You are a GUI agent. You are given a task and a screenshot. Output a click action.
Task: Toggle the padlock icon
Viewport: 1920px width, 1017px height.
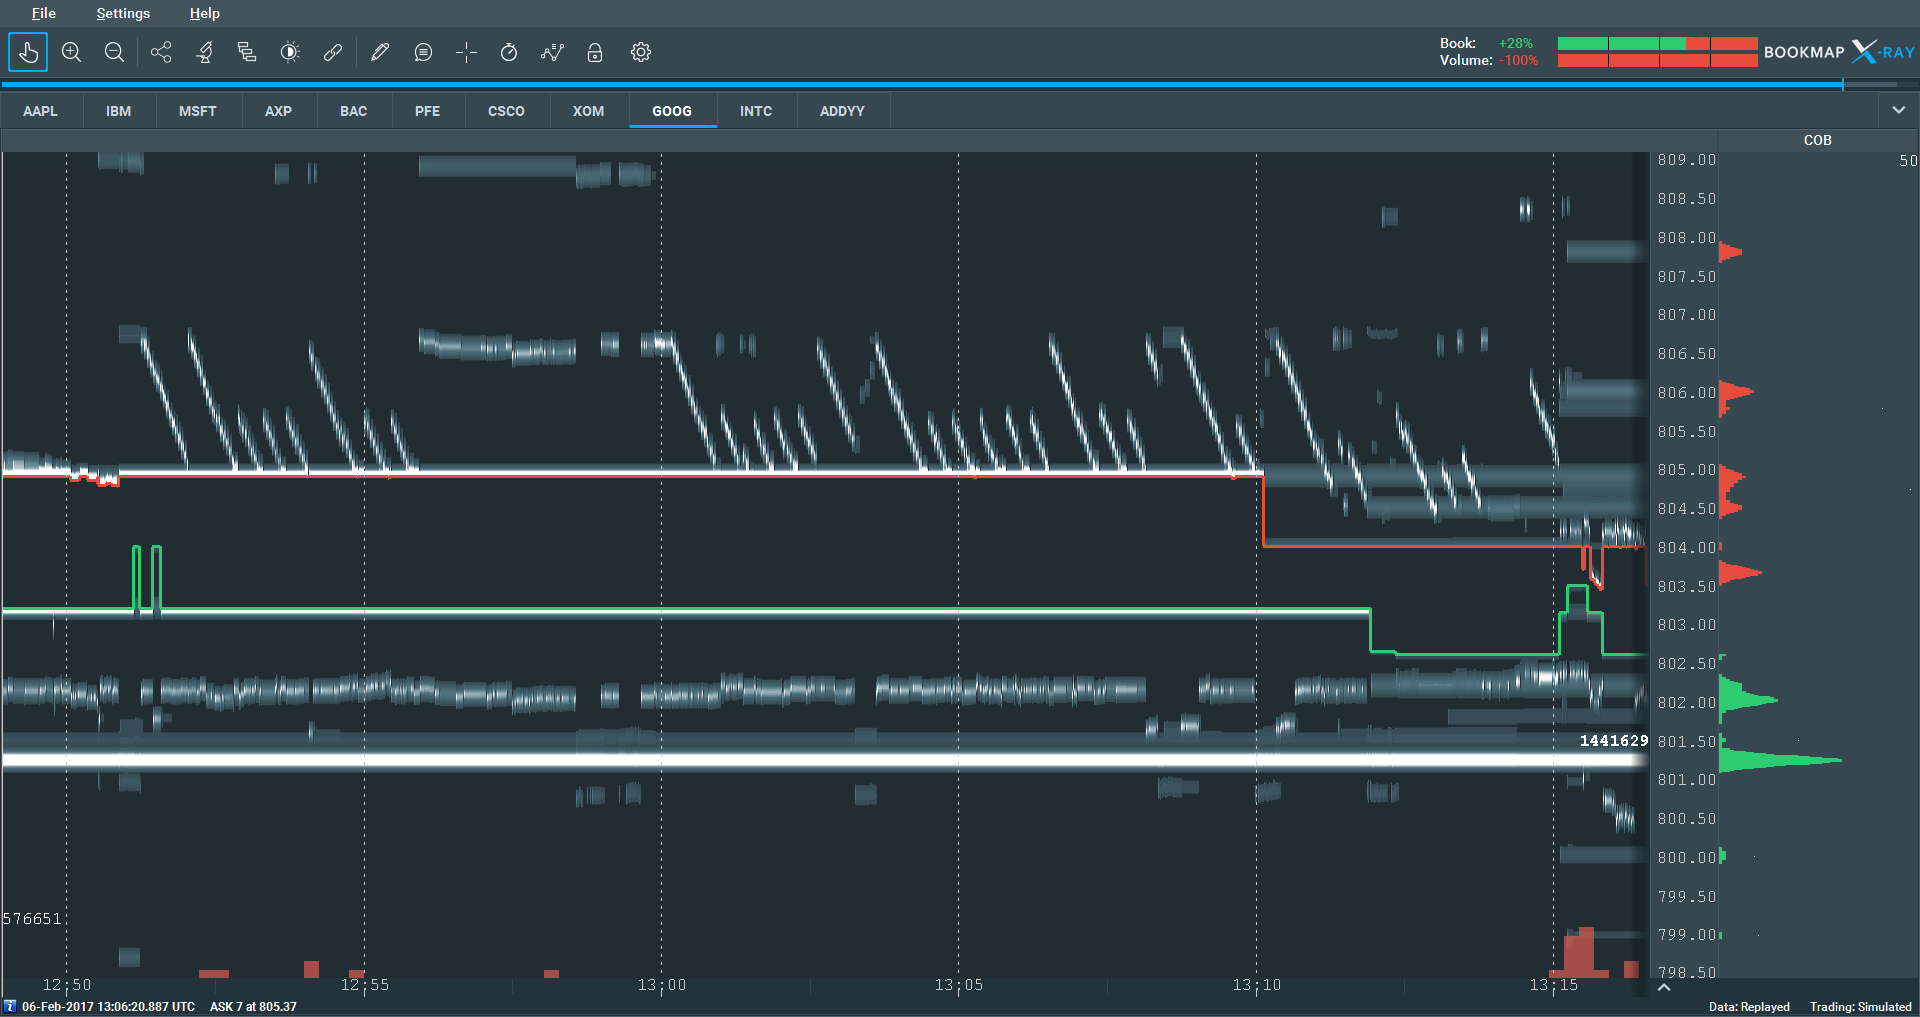coord(595,52)
